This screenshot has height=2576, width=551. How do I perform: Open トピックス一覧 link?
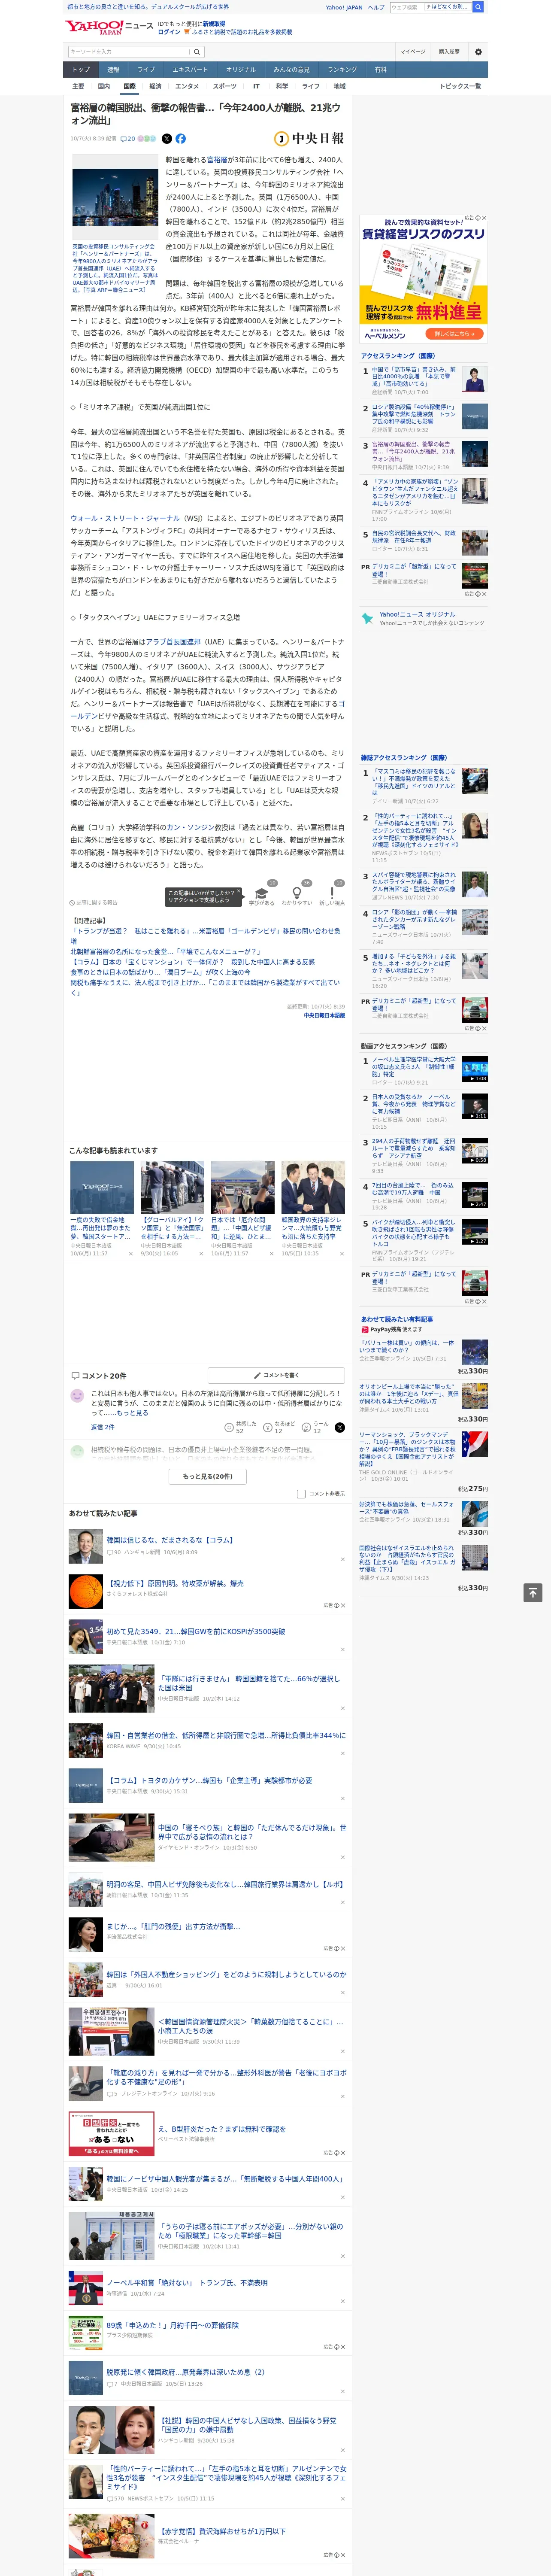point(460,87)
